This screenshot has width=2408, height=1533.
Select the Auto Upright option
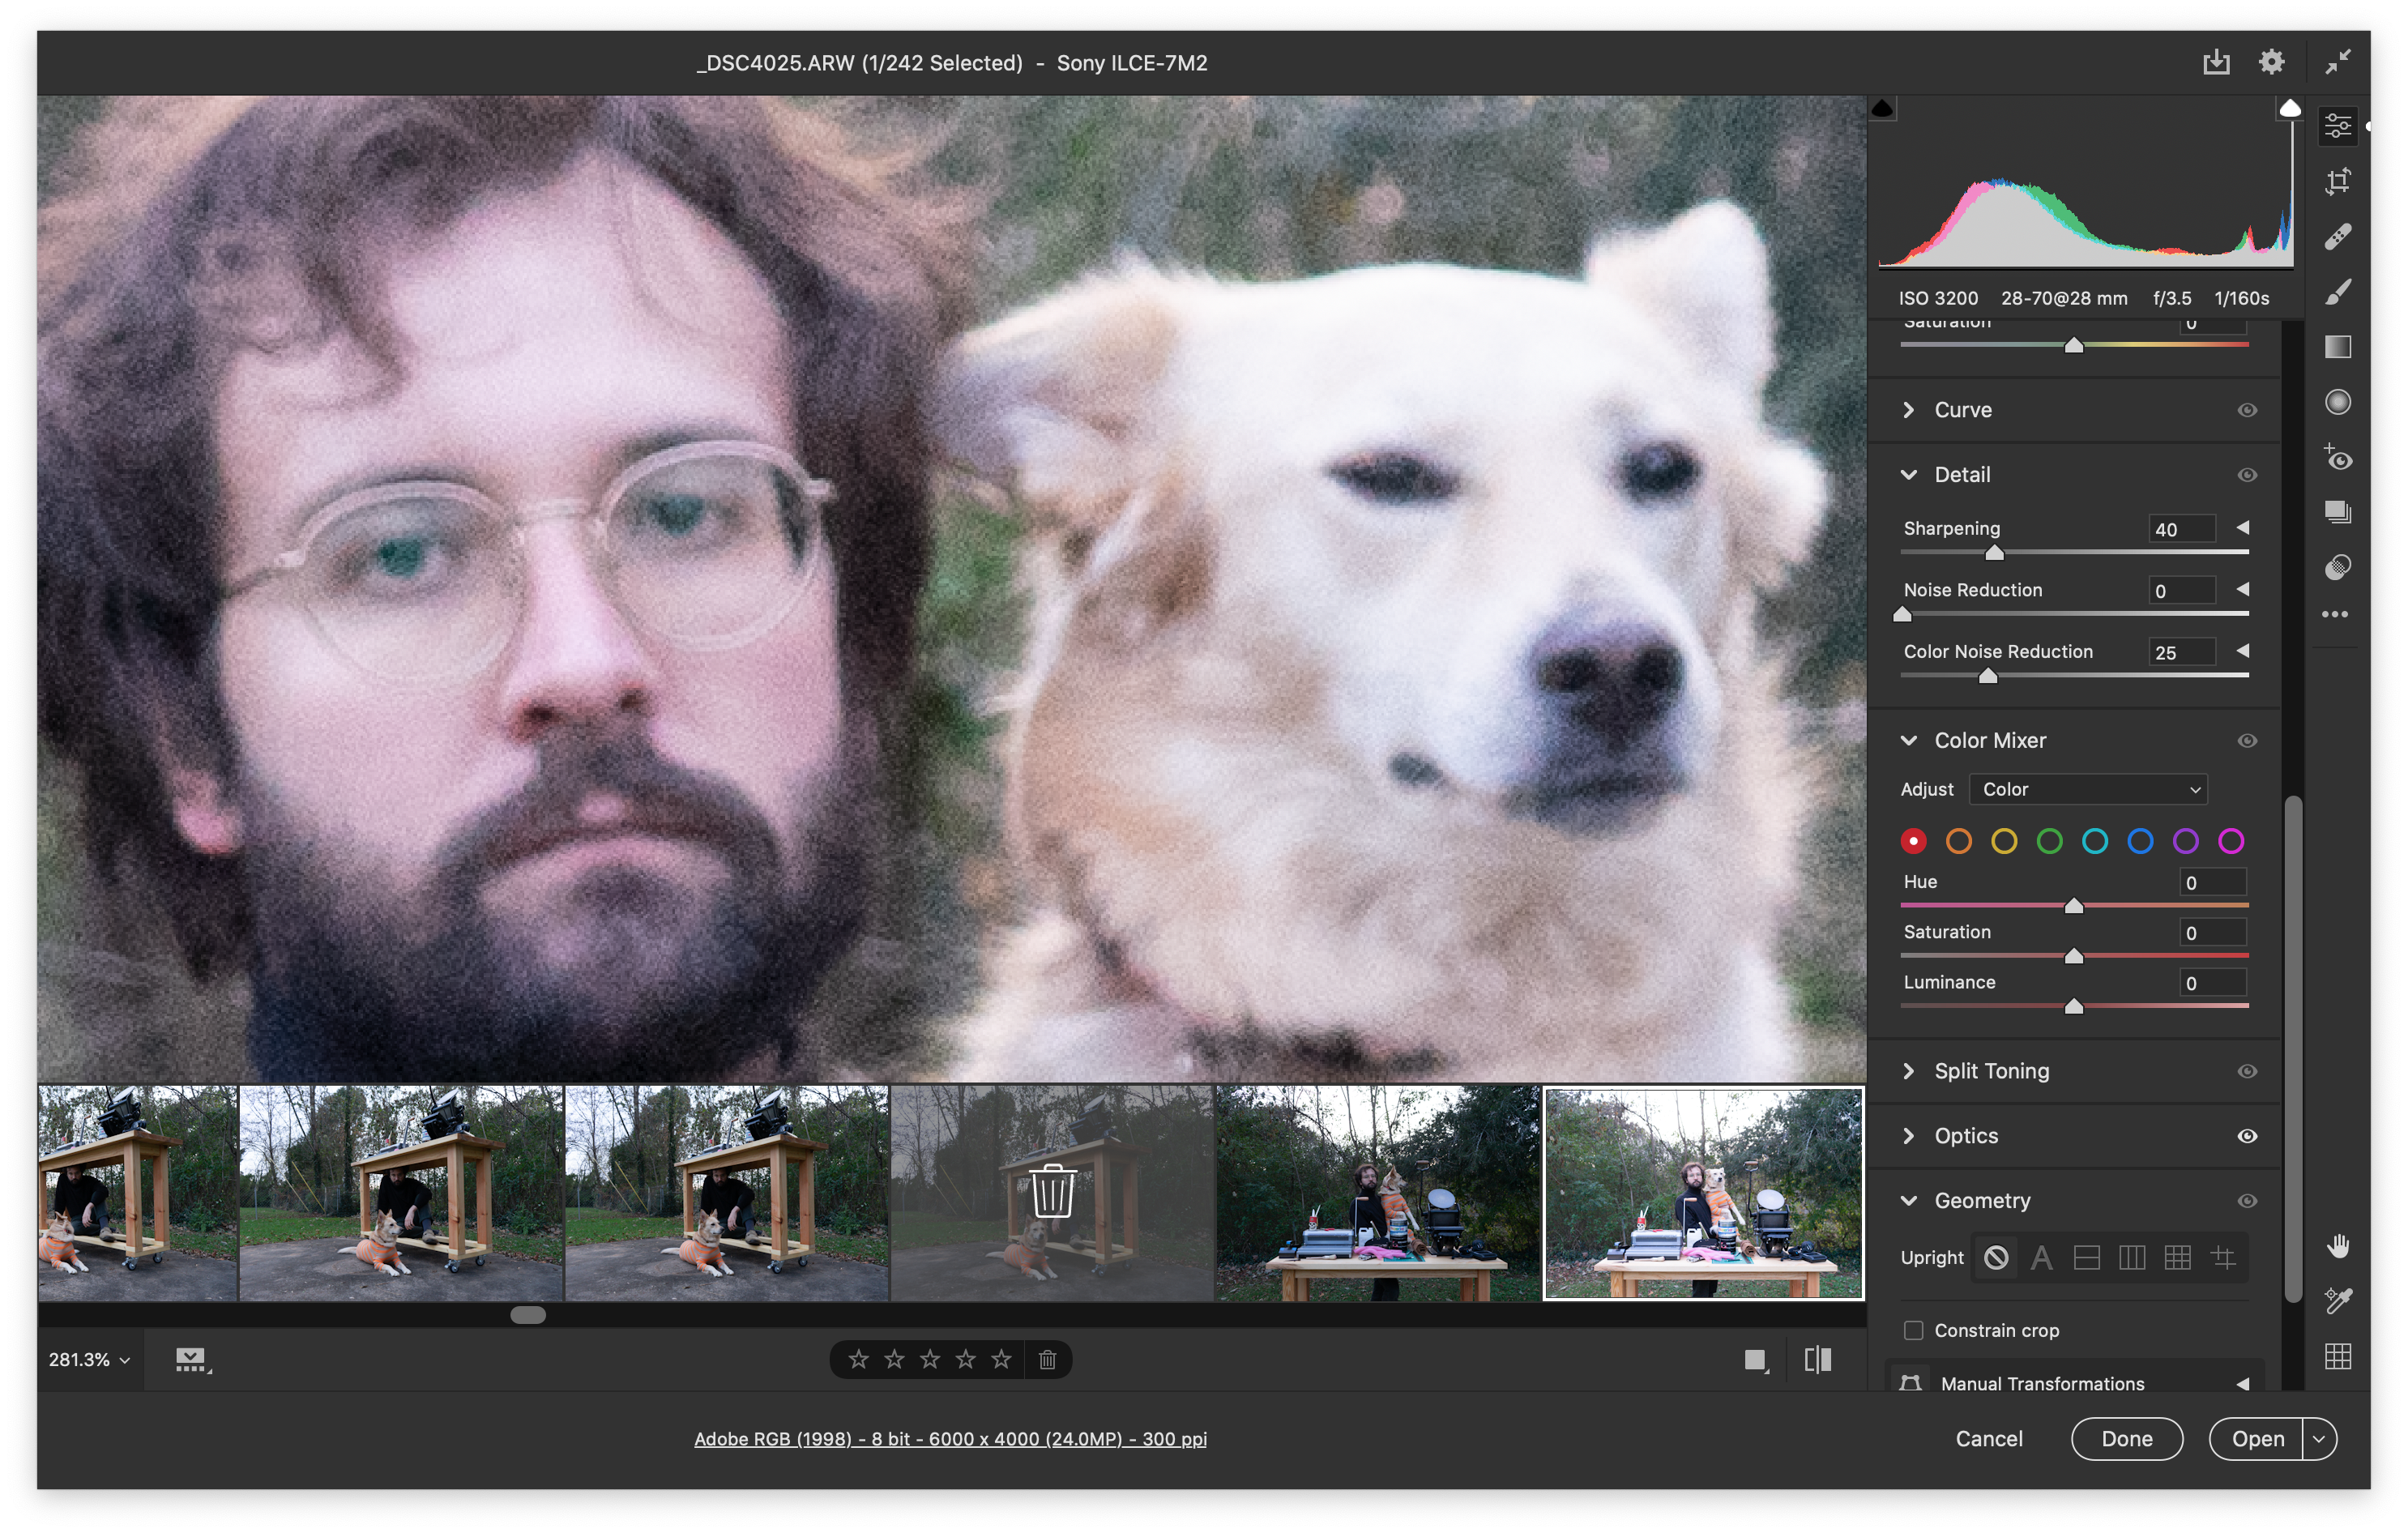coord(2041,1258)
